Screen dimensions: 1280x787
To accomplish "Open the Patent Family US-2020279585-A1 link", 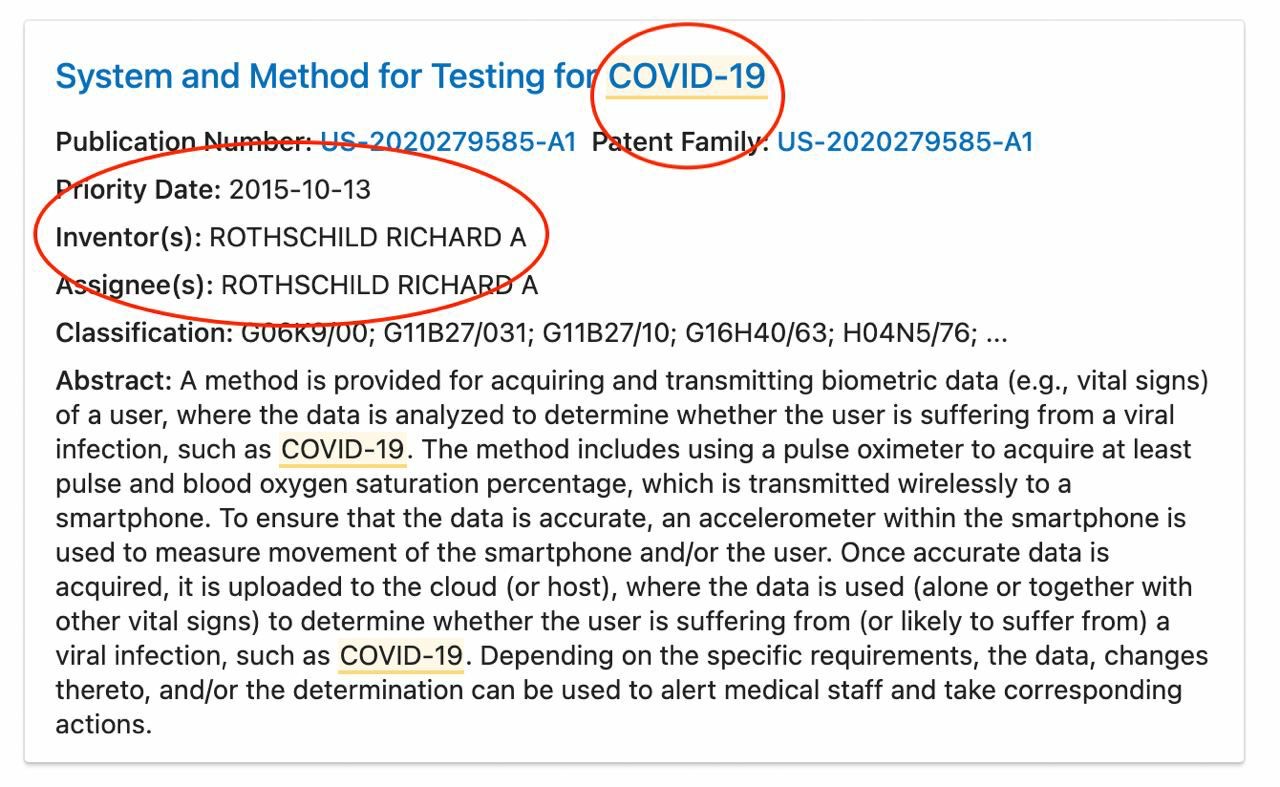I will [x=904, y=142].
